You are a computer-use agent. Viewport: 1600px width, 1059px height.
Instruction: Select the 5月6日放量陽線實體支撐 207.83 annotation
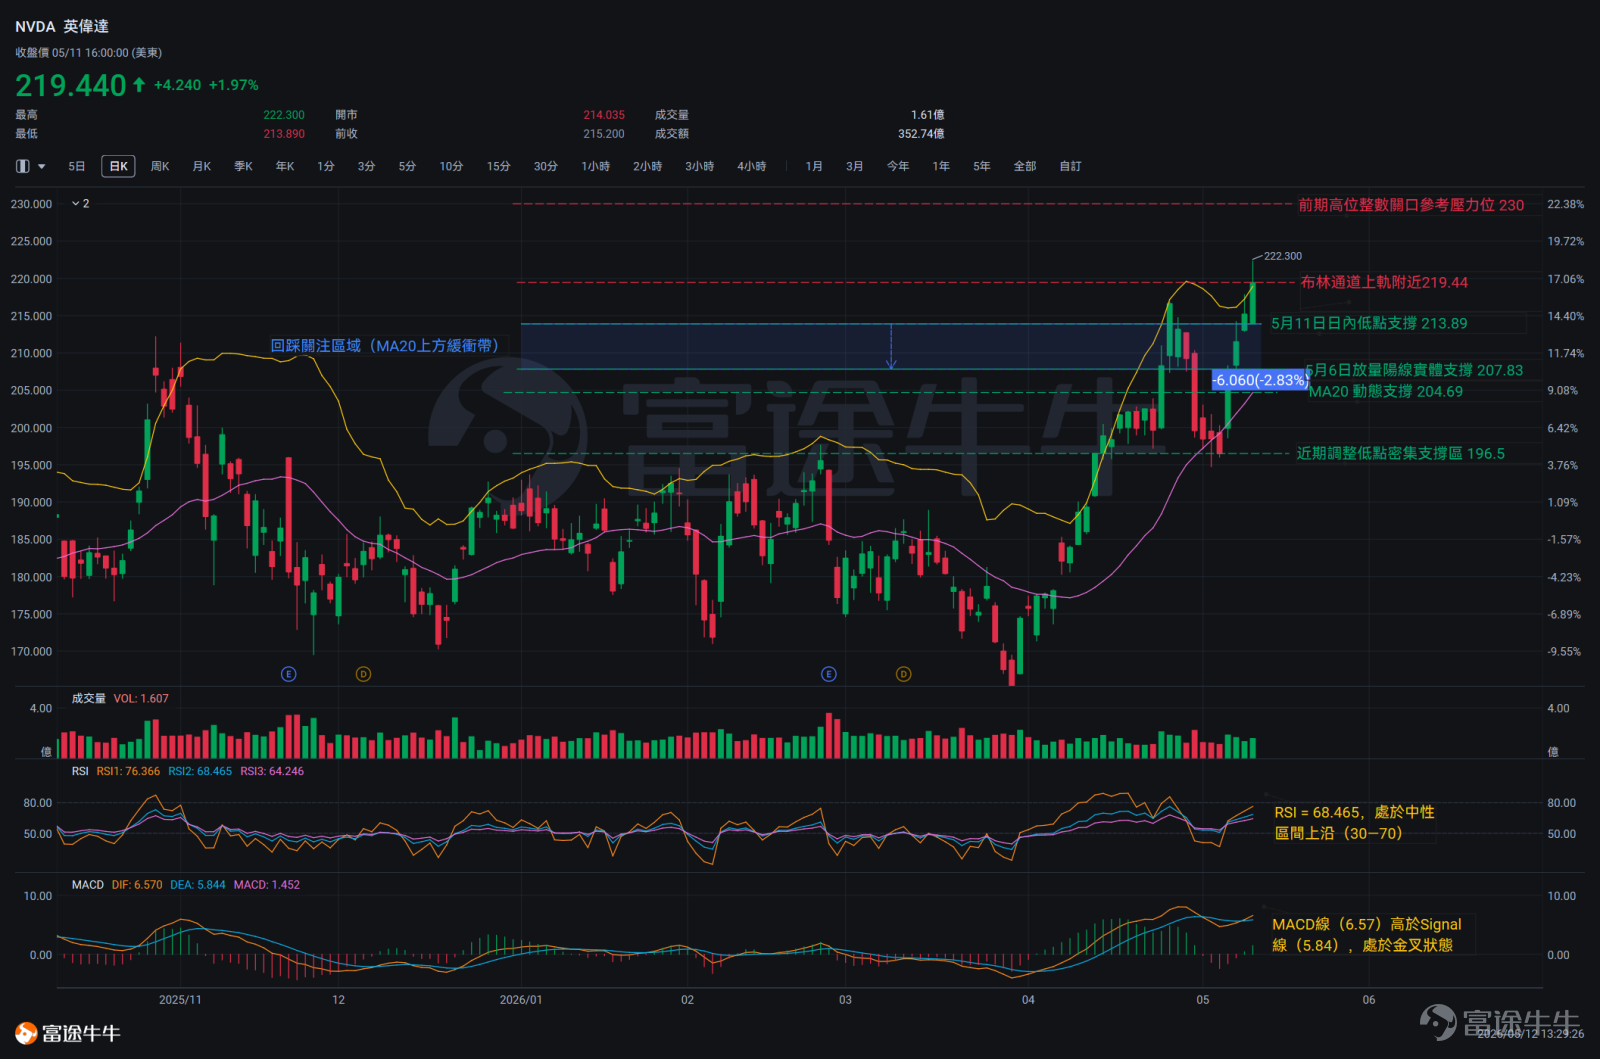[1415, 370]
